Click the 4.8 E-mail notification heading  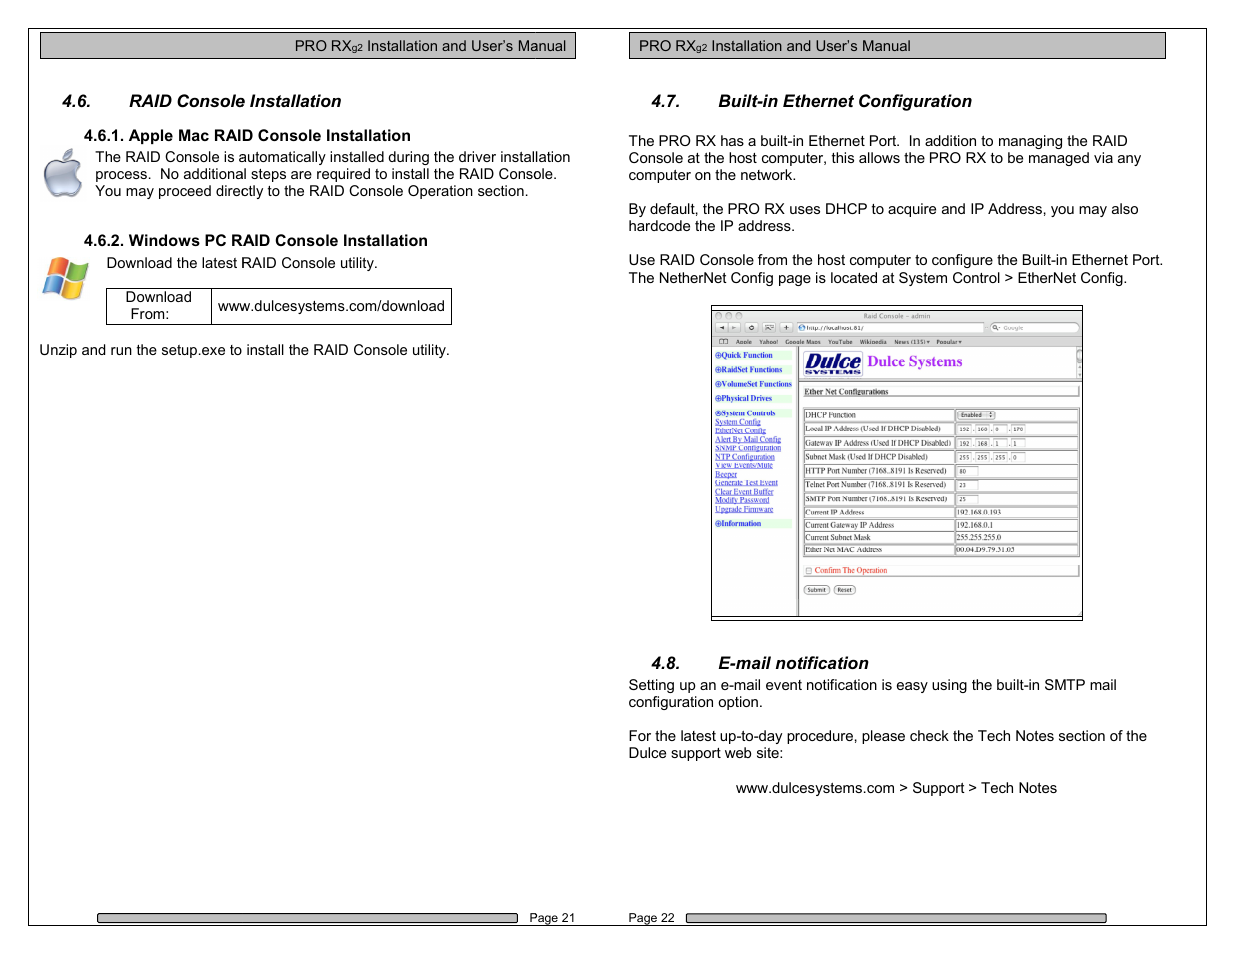(760, 663)
